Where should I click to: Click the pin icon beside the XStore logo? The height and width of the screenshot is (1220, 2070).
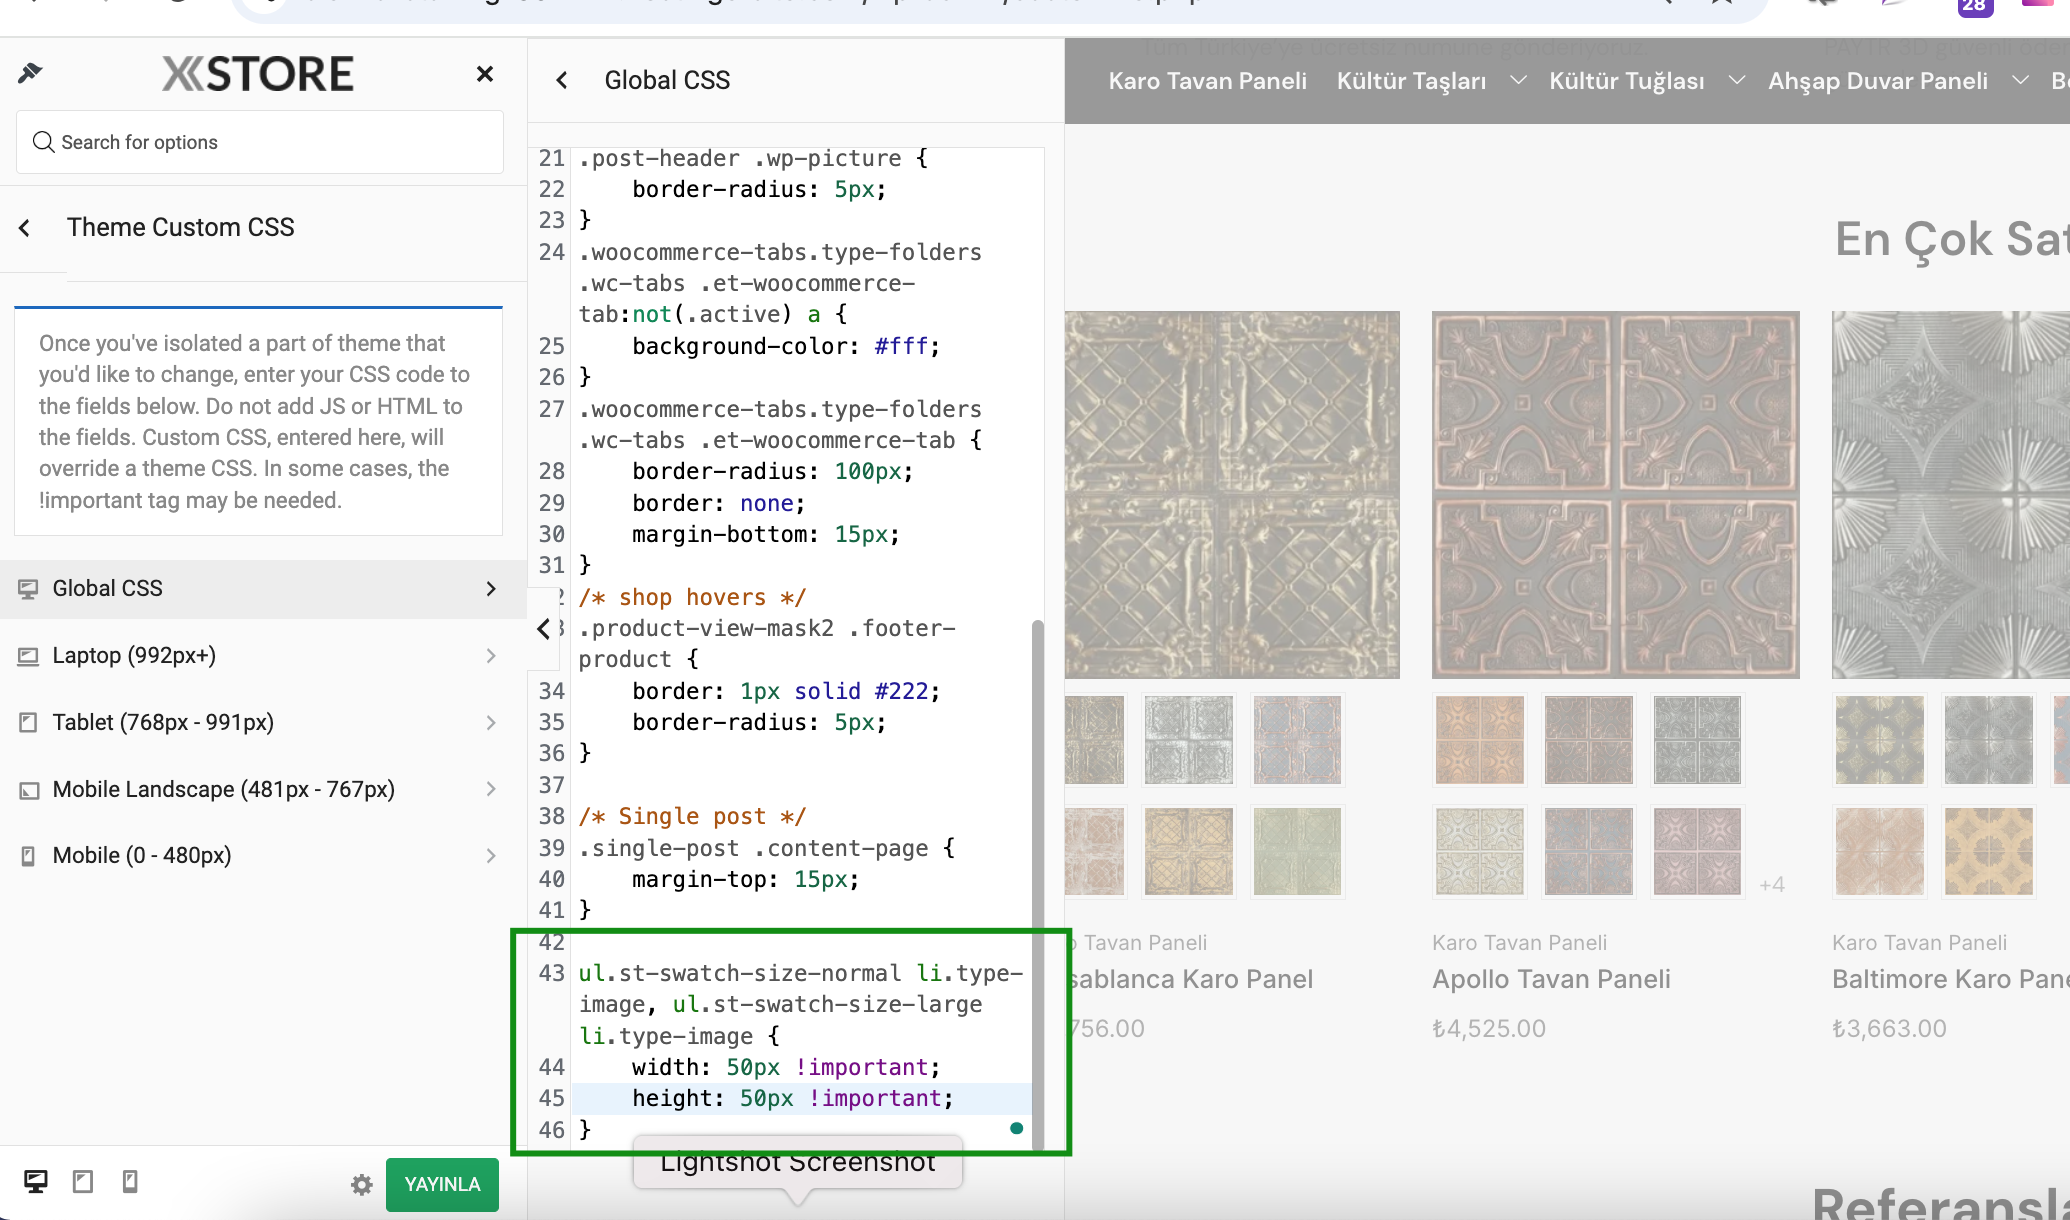click(30, 73)
